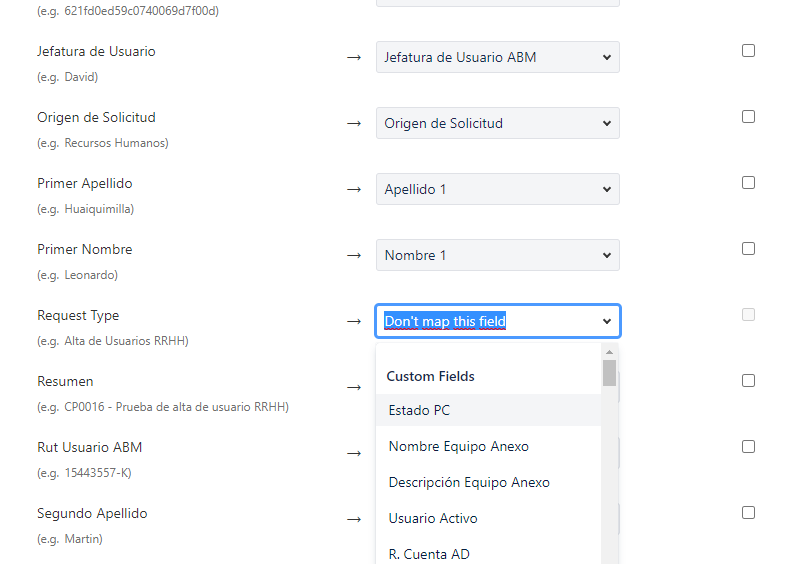The height and width of the screenshot is (564, 787).
Task: Click example text '15443557-K'
Action: pyautogui.click(x=97, y=473)
